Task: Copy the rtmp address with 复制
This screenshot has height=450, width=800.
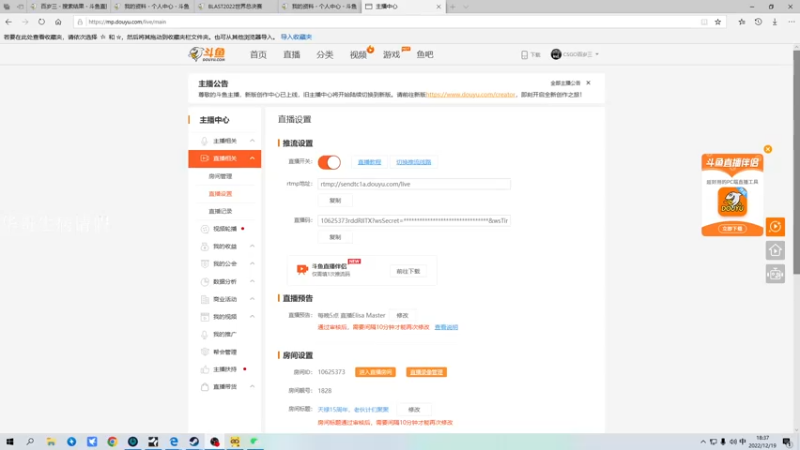Action: (x=335, y=201)
